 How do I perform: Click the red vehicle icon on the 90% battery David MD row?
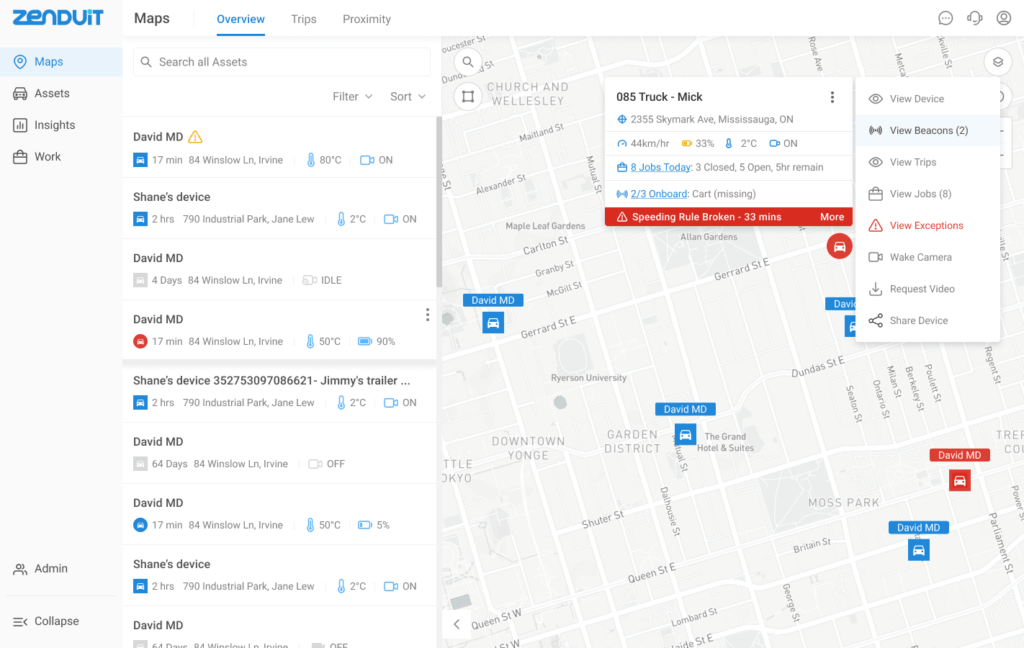pyautogui.click(x=140, y=342)
